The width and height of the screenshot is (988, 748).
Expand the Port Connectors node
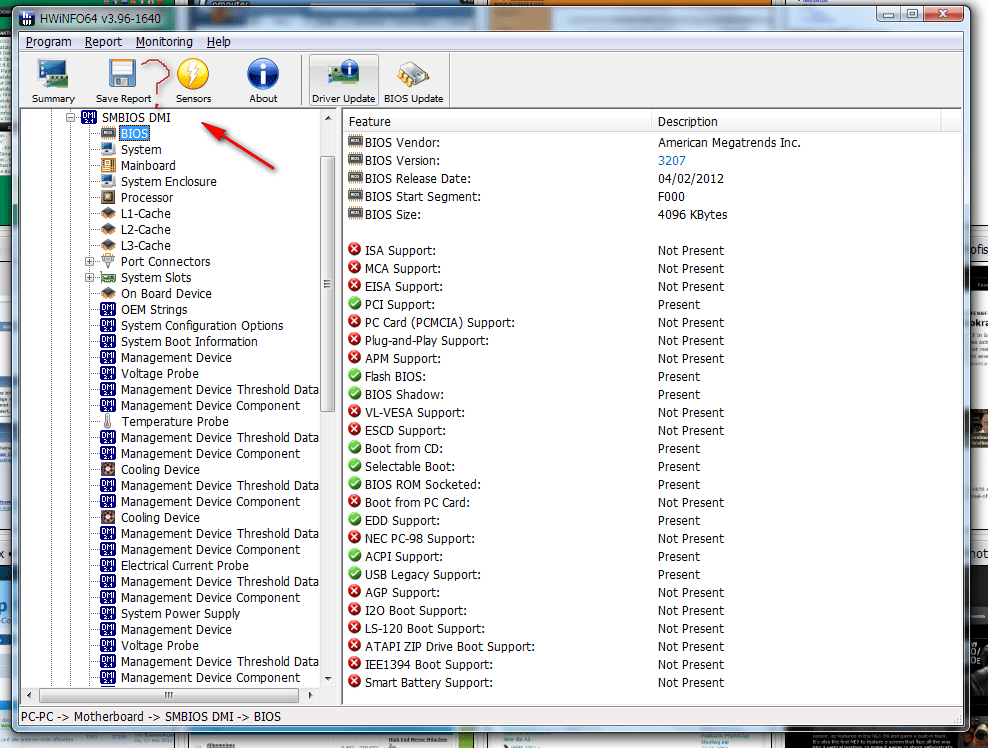point(89,262)
